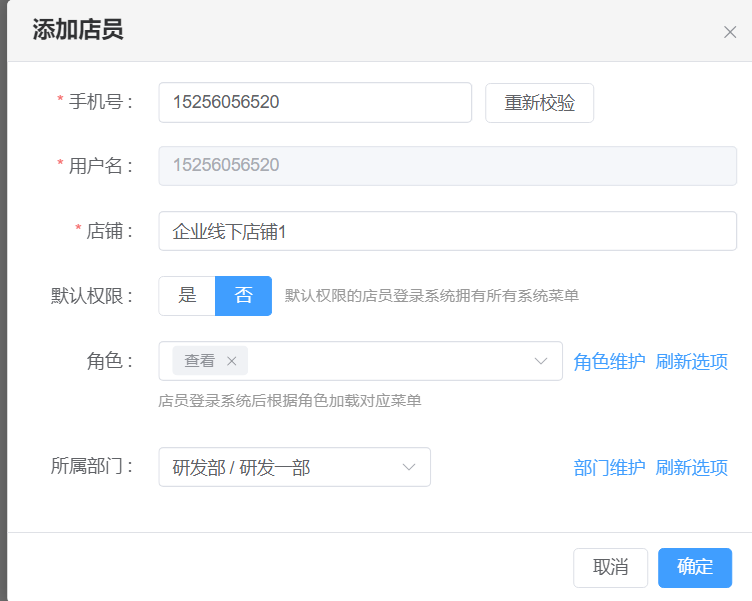Click the 确定 button
Screen dimensions: 752x601
click(x=695, y=567)
